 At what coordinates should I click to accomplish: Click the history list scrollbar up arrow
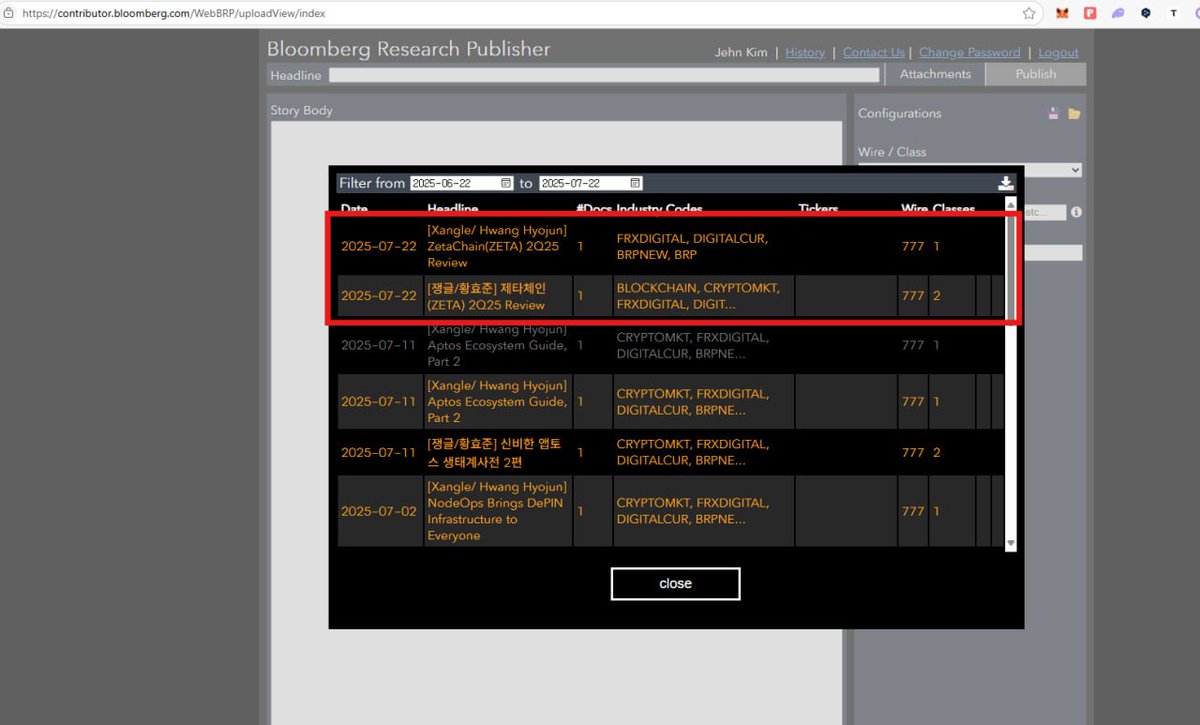[1010, 207]
